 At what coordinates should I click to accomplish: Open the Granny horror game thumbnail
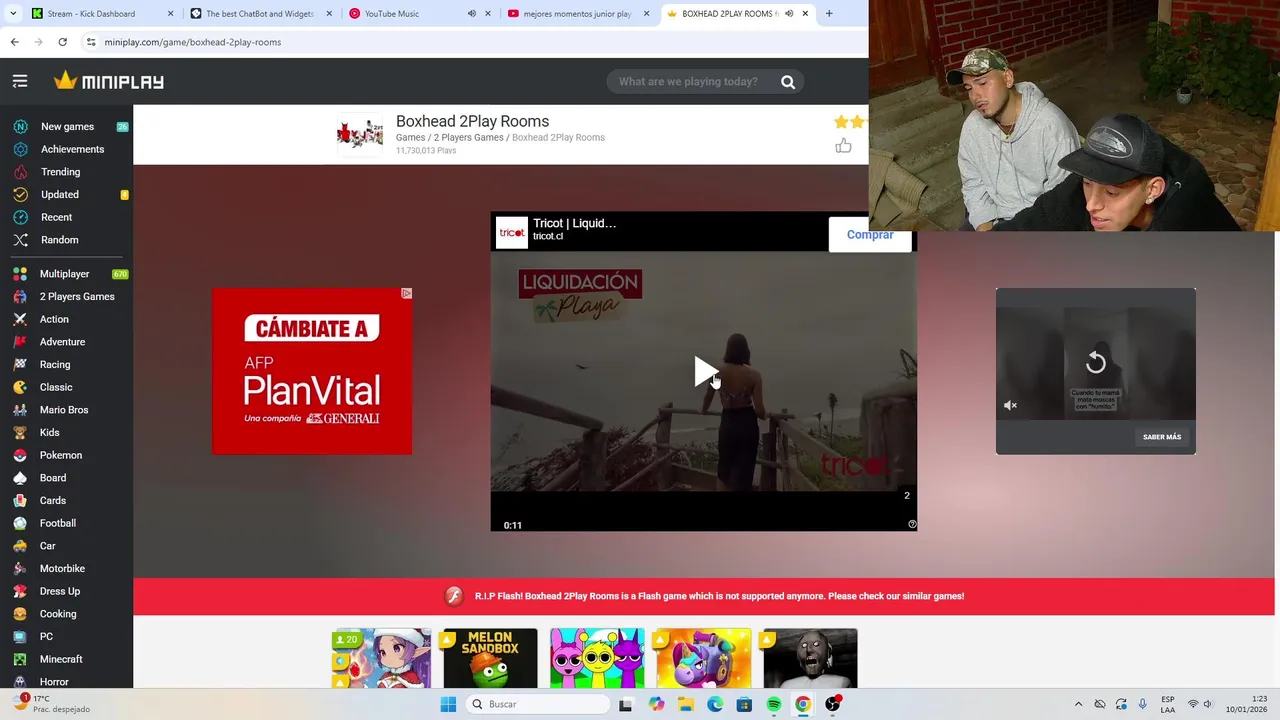coord(810,658)
